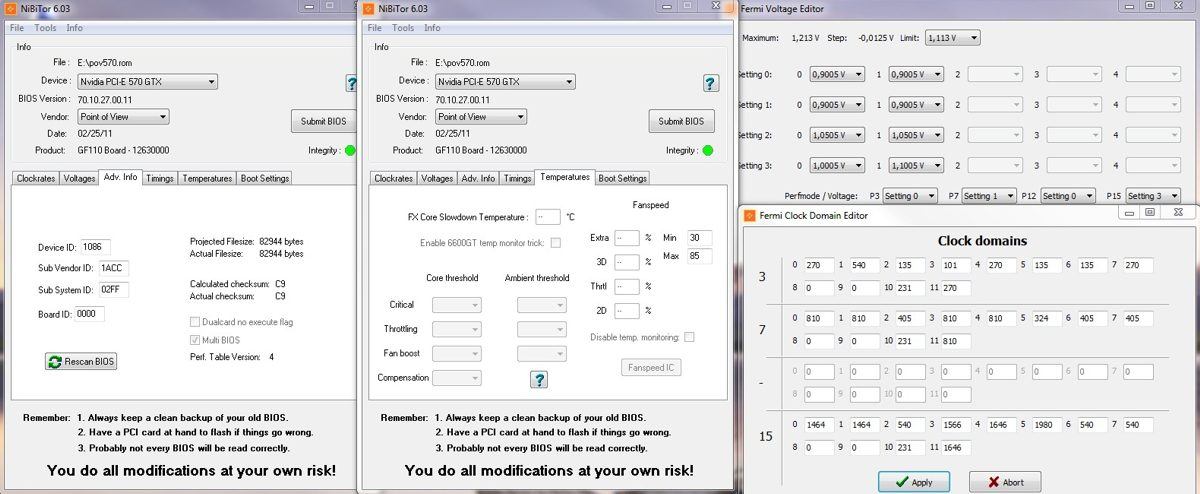Viewport: 1200px width, 494px height.
Task: Switch to Adv. Info tab in middle NiBiTor
Action: point(478,178)
